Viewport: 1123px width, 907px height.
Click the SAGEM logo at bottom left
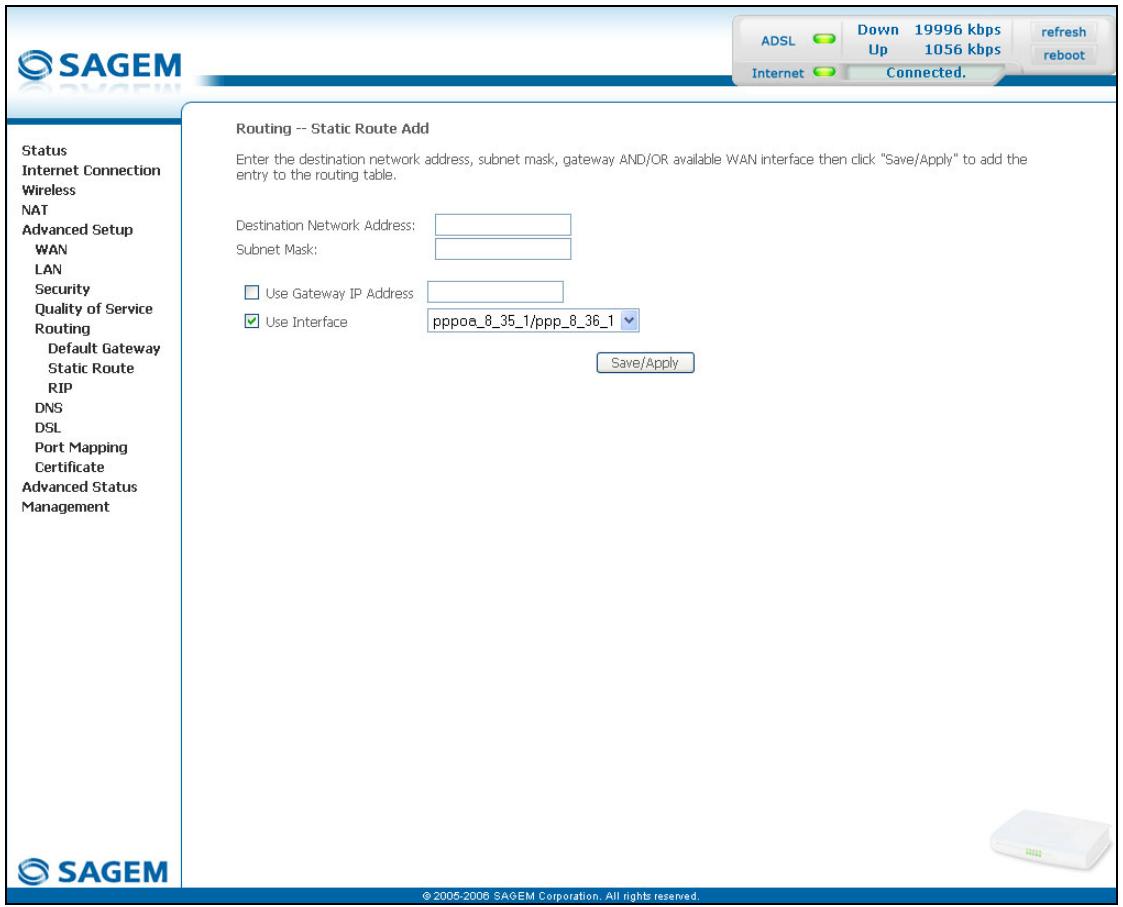click(x=93, y=872)
